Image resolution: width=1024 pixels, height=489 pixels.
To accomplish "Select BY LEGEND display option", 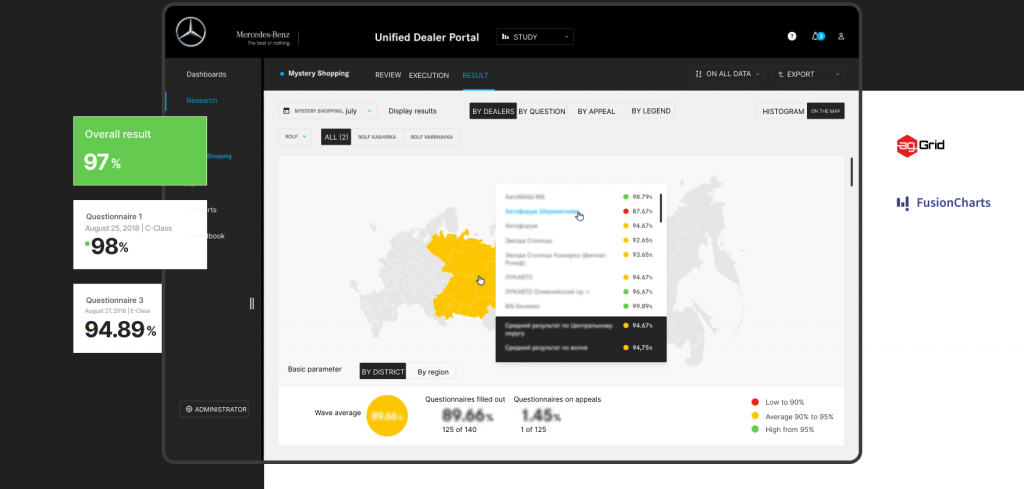I will pyautogui.click(x=650, y=111).
